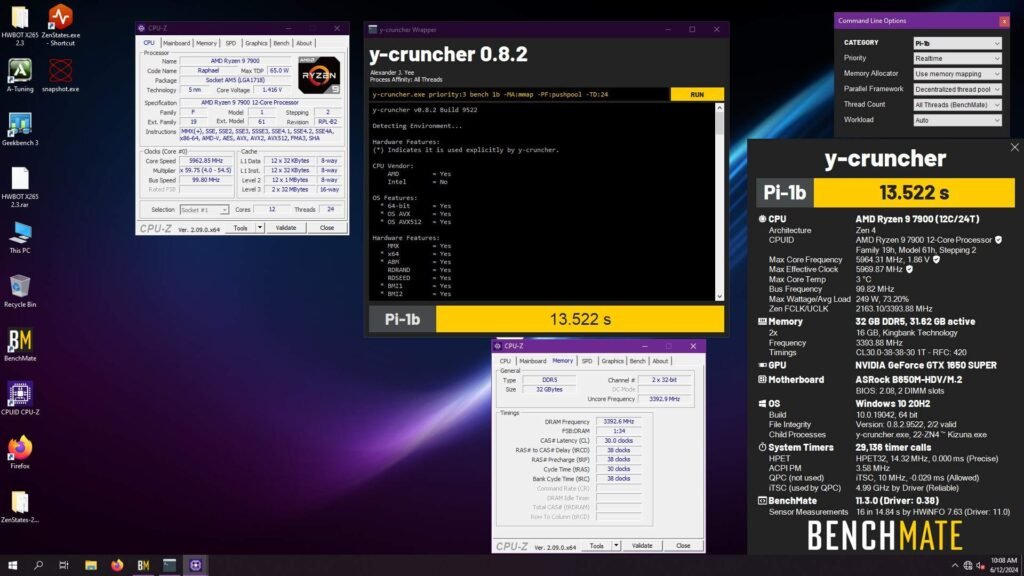1024x576 pixels.
Task: Open the Tools dropdown arrow in CPU-Z
Action: tap(260, 227)
